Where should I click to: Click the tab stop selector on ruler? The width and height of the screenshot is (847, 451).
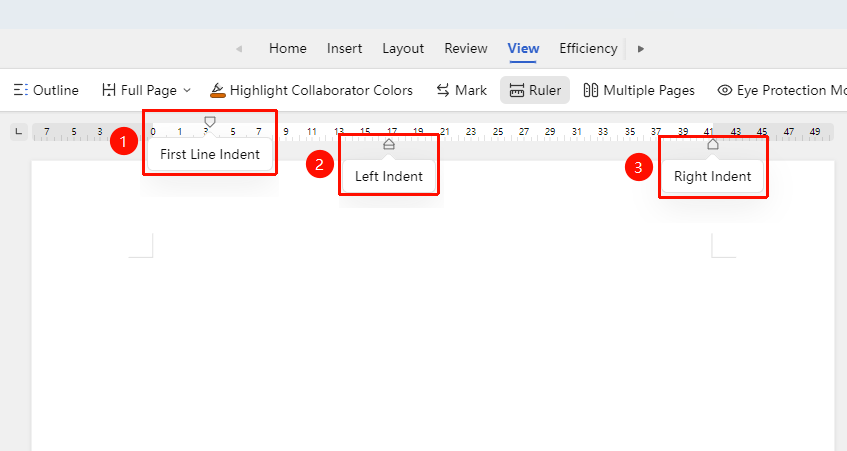19,132
